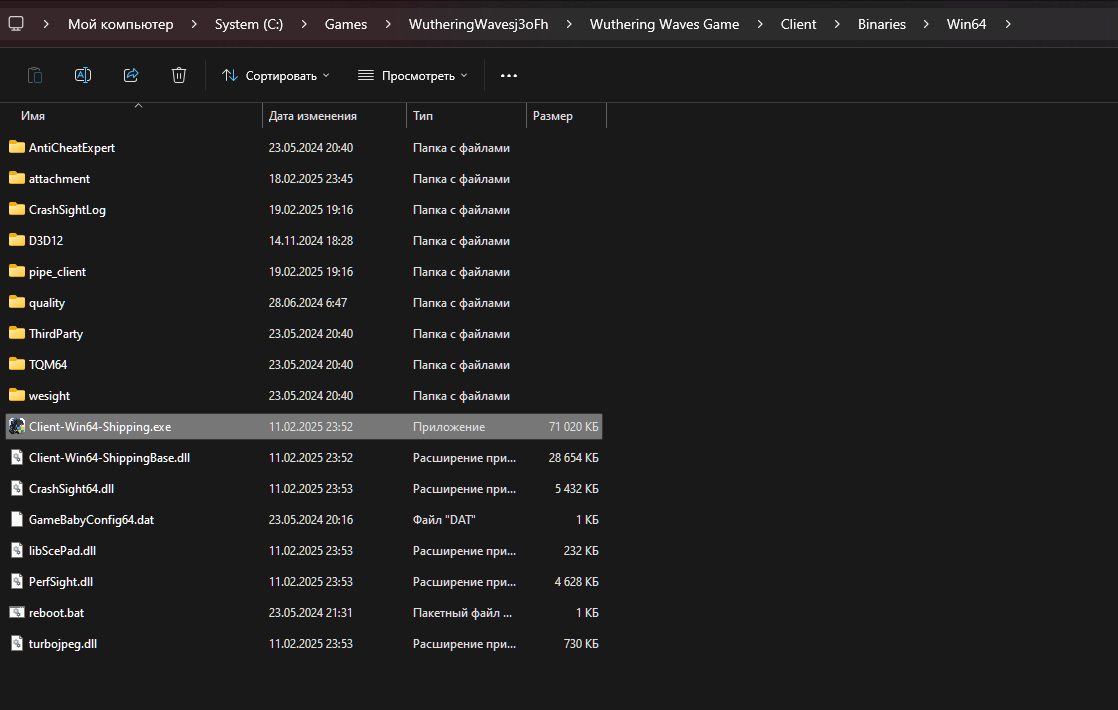
Task: Click the Client-Win64-ShippingBase.dll file icon
Action: pyautogui.click(x=17, y=457)
